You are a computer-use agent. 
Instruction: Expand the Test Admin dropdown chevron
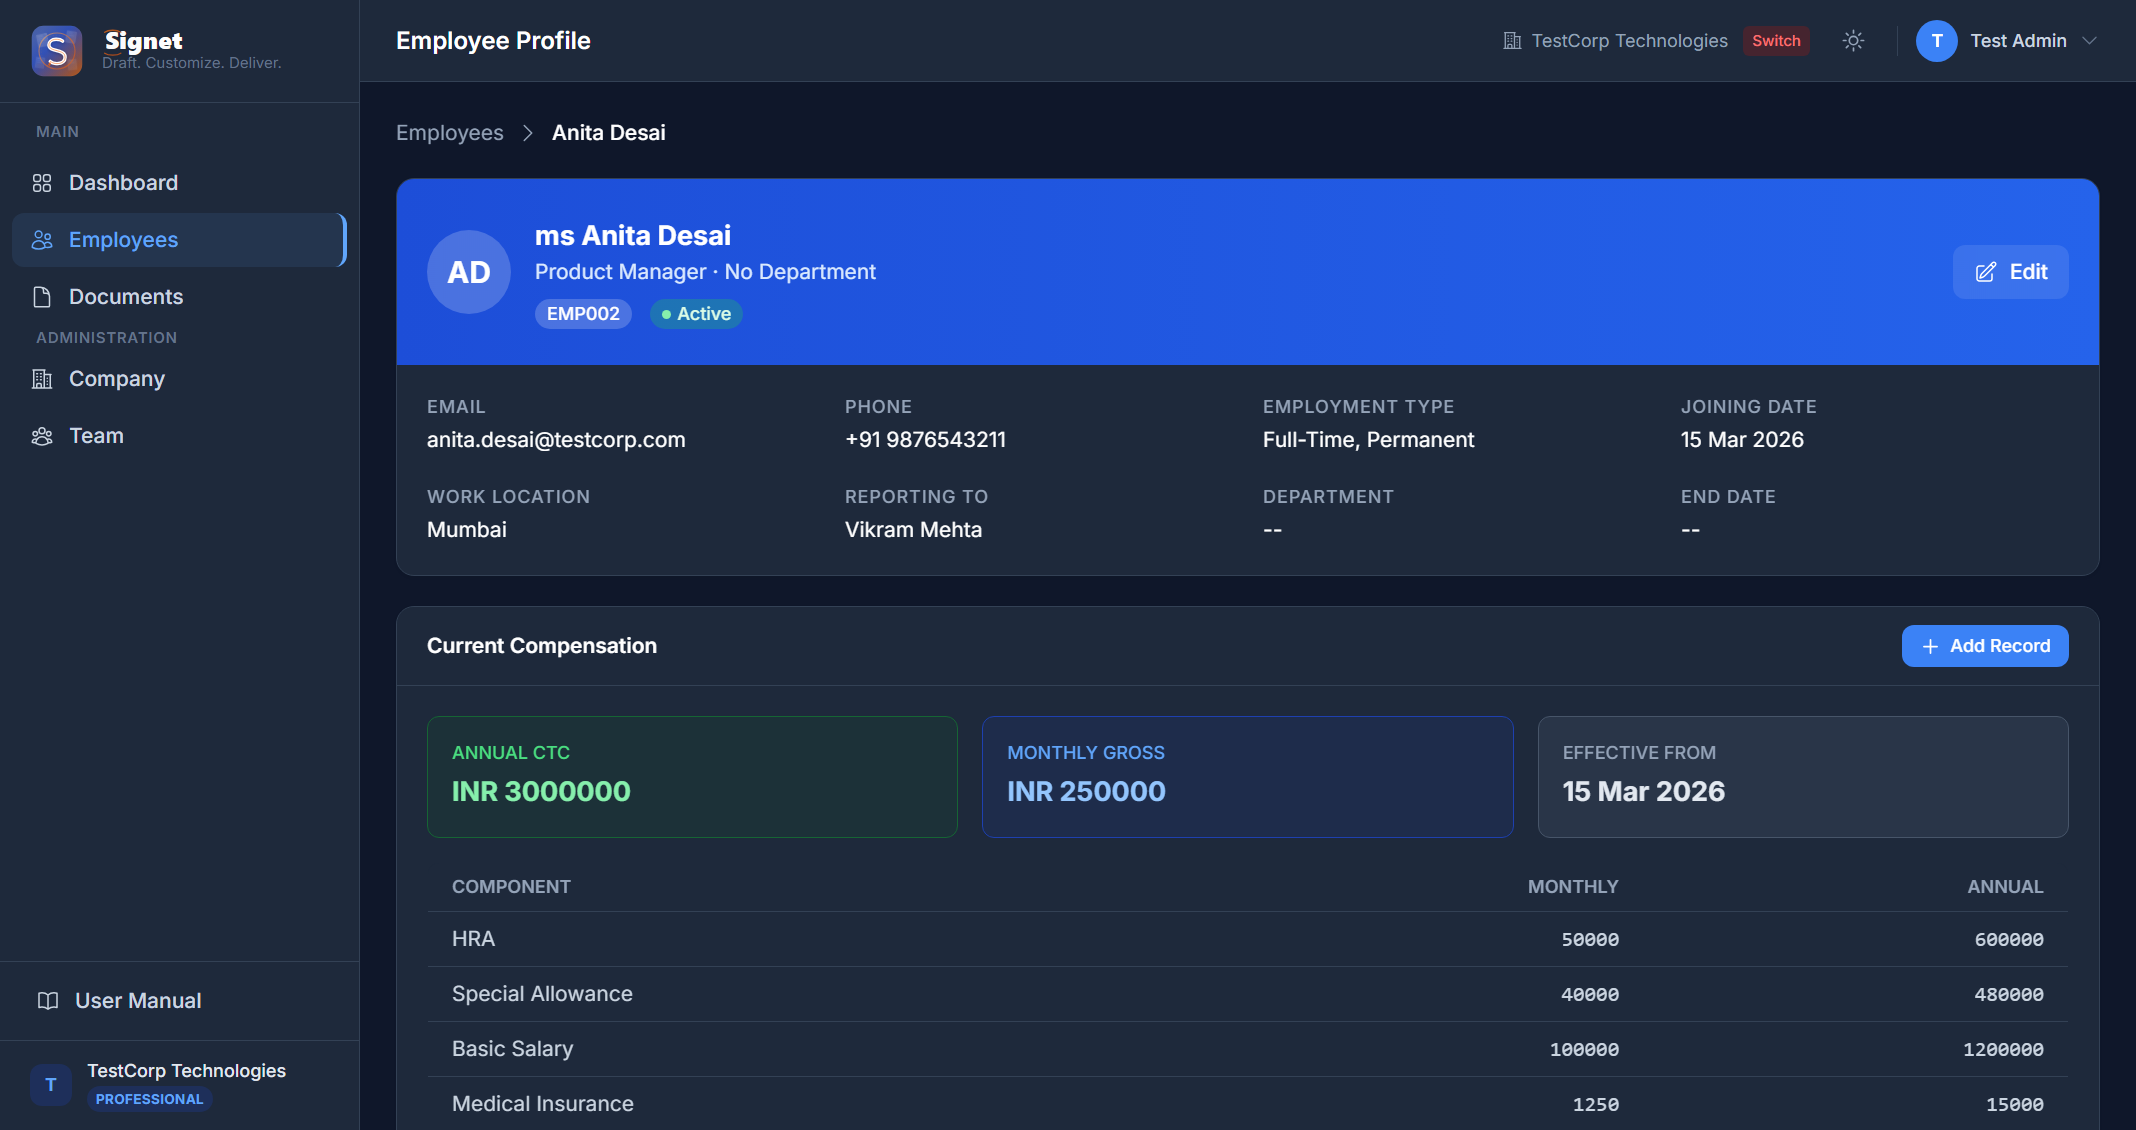pos(2089,41)
